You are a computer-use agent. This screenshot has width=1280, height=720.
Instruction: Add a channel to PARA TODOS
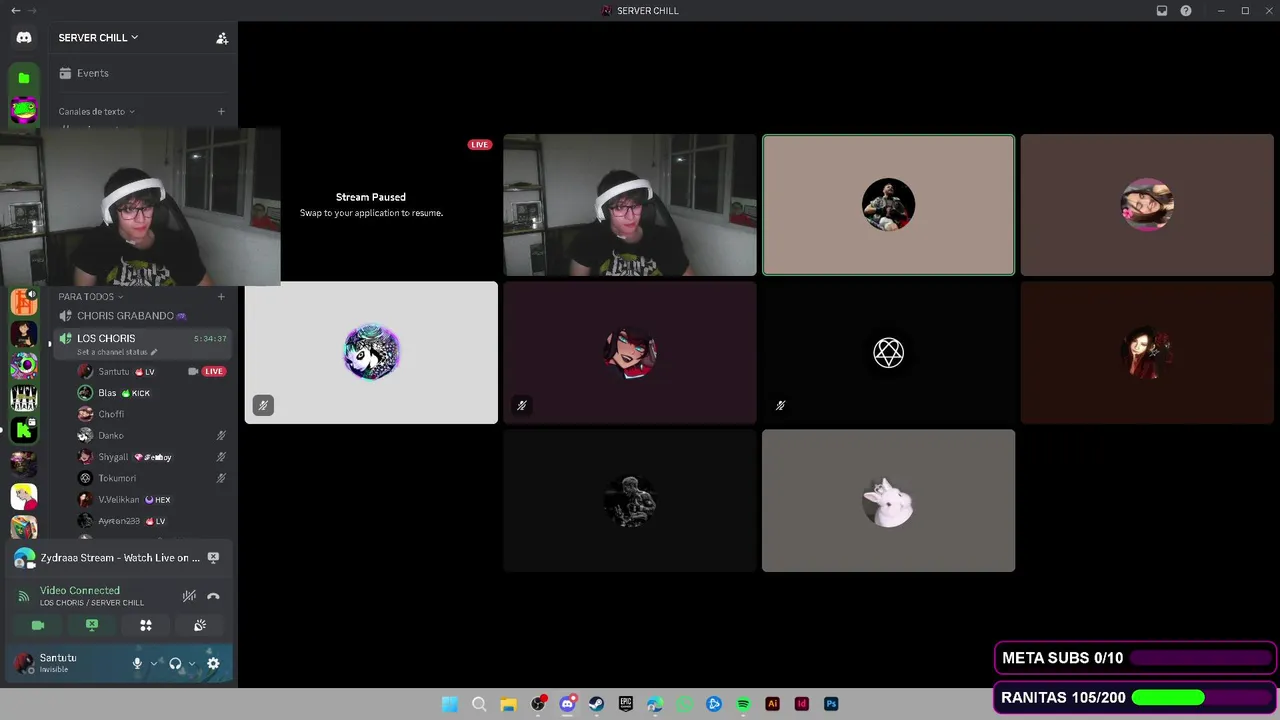221,297
